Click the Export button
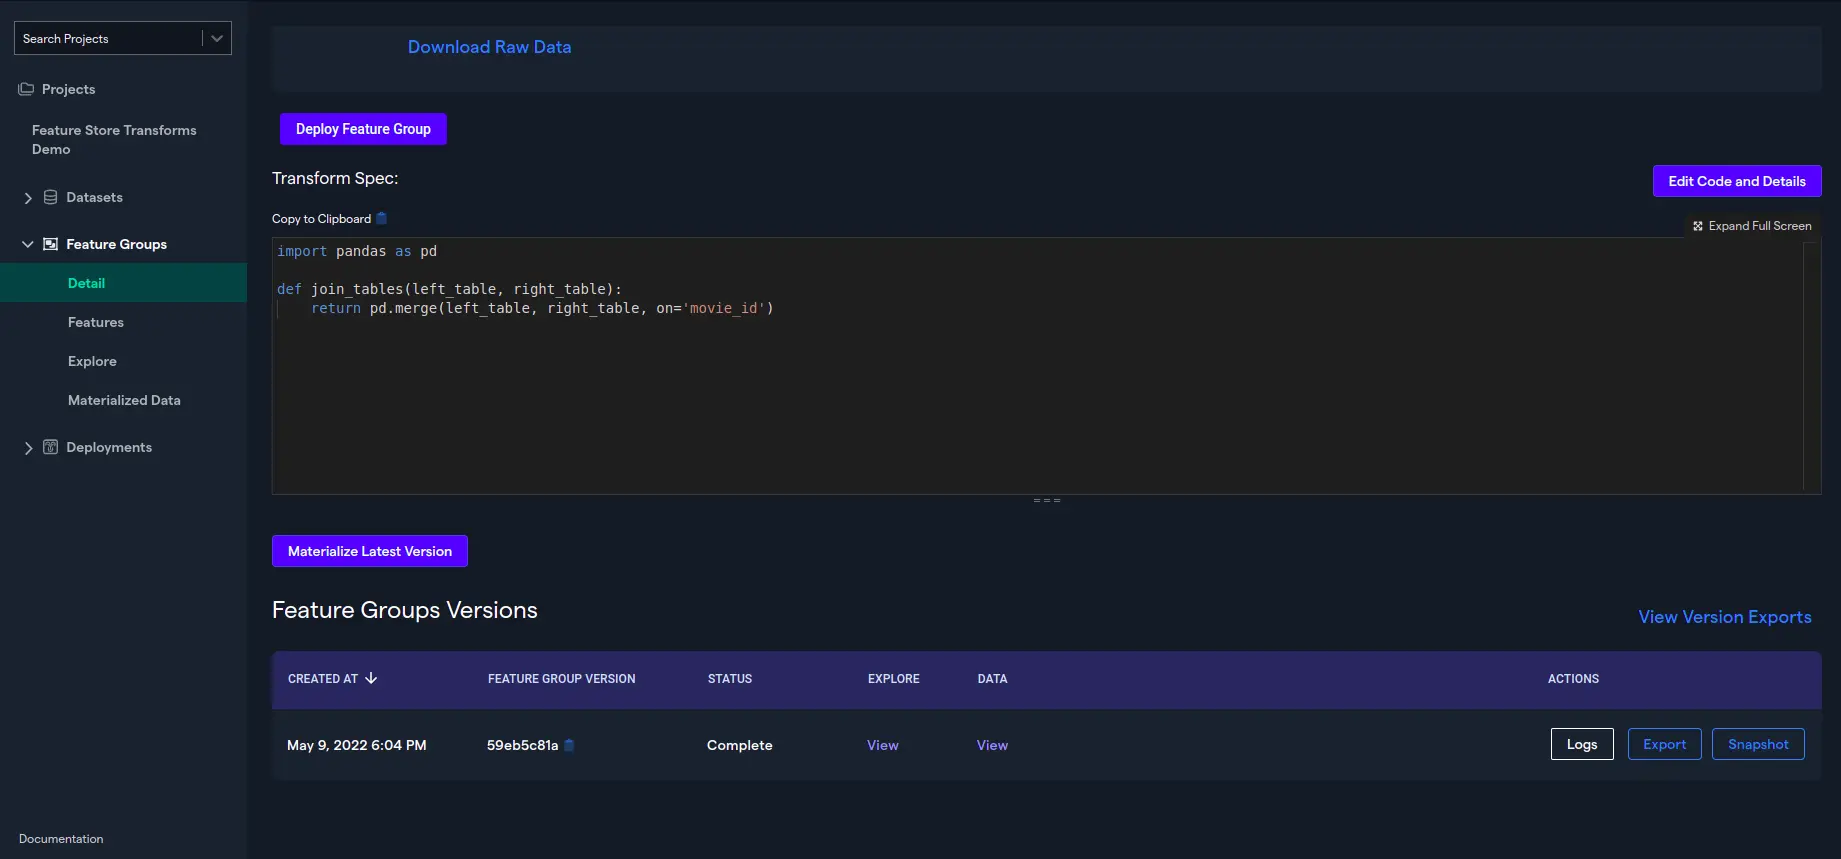The width and height of the screenshot is (1841, 859). (1664, 744)
